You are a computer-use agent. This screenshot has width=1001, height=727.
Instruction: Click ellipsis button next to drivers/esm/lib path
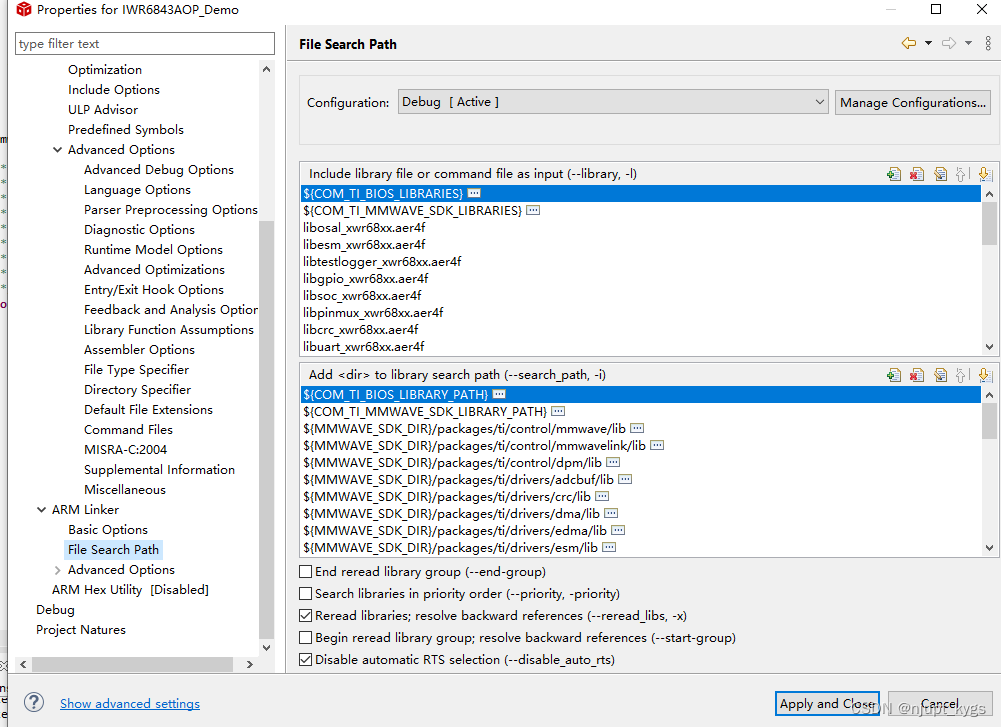[609, 547]
